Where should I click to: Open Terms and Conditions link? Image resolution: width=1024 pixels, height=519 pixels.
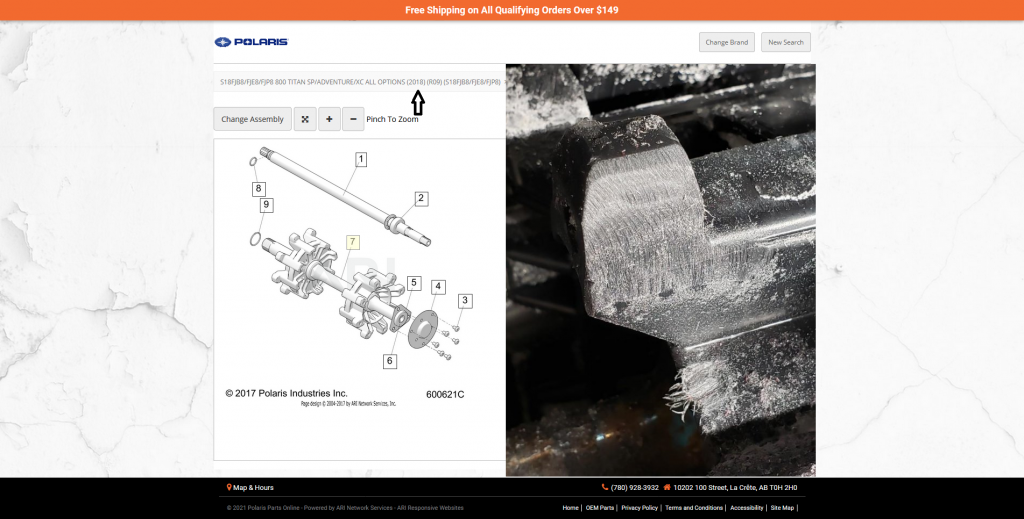click(x=694, y=508)
